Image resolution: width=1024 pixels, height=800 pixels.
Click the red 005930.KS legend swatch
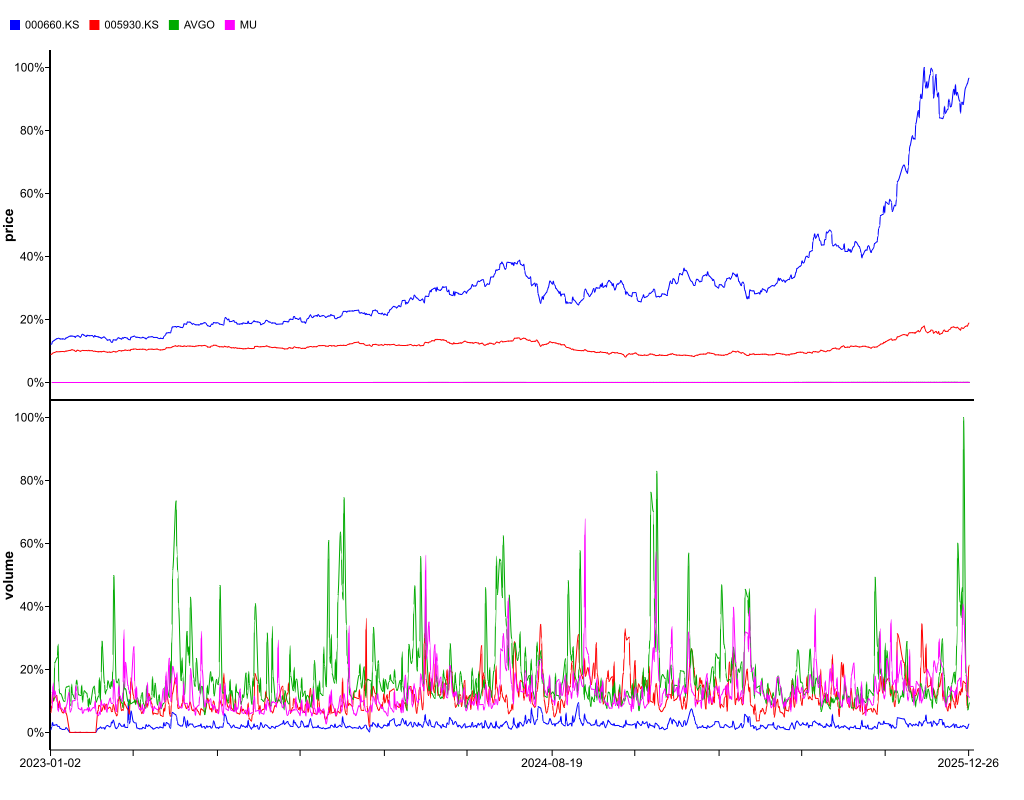[95, 24]
